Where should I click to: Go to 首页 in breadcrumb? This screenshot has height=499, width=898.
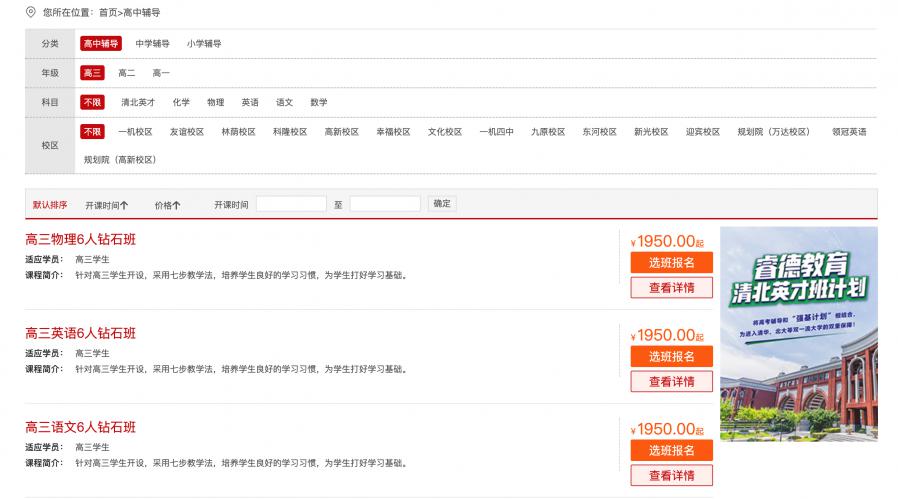pos(108,12)
